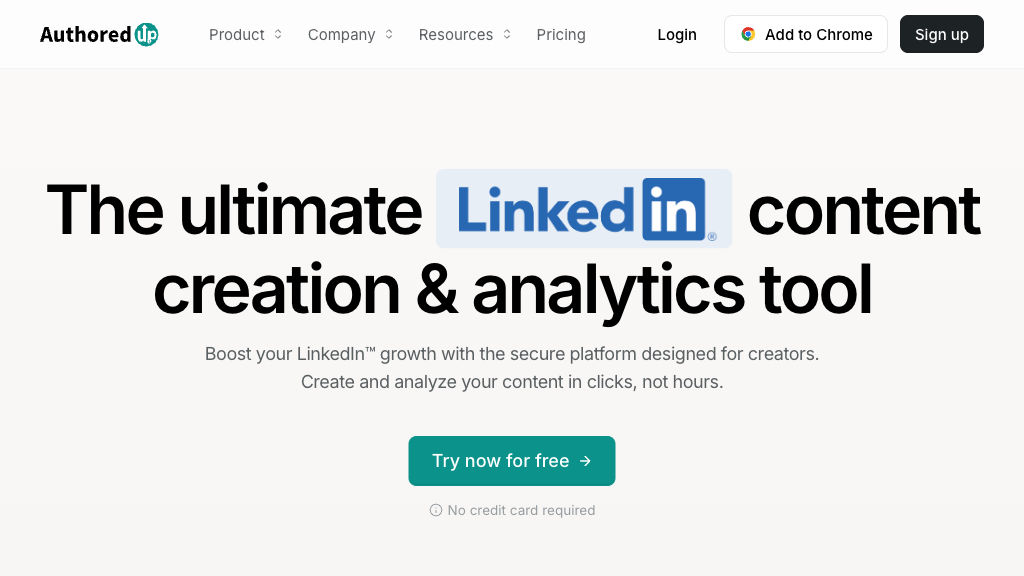Open the Login link
This screenshot has width=1024, height=576.
[x=677, y=34]
